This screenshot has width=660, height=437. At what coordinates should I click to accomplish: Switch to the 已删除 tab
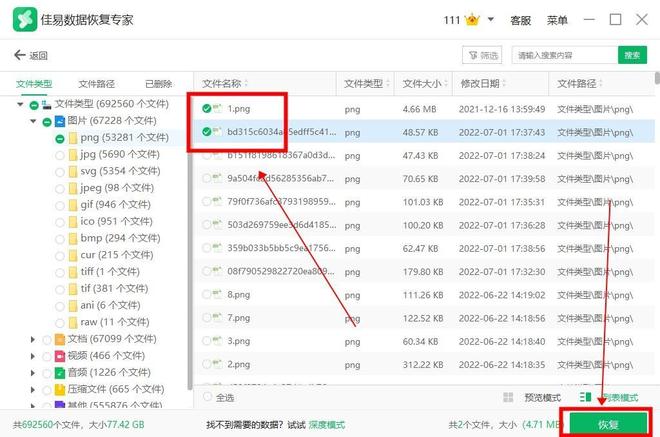(x=158, y=84)
